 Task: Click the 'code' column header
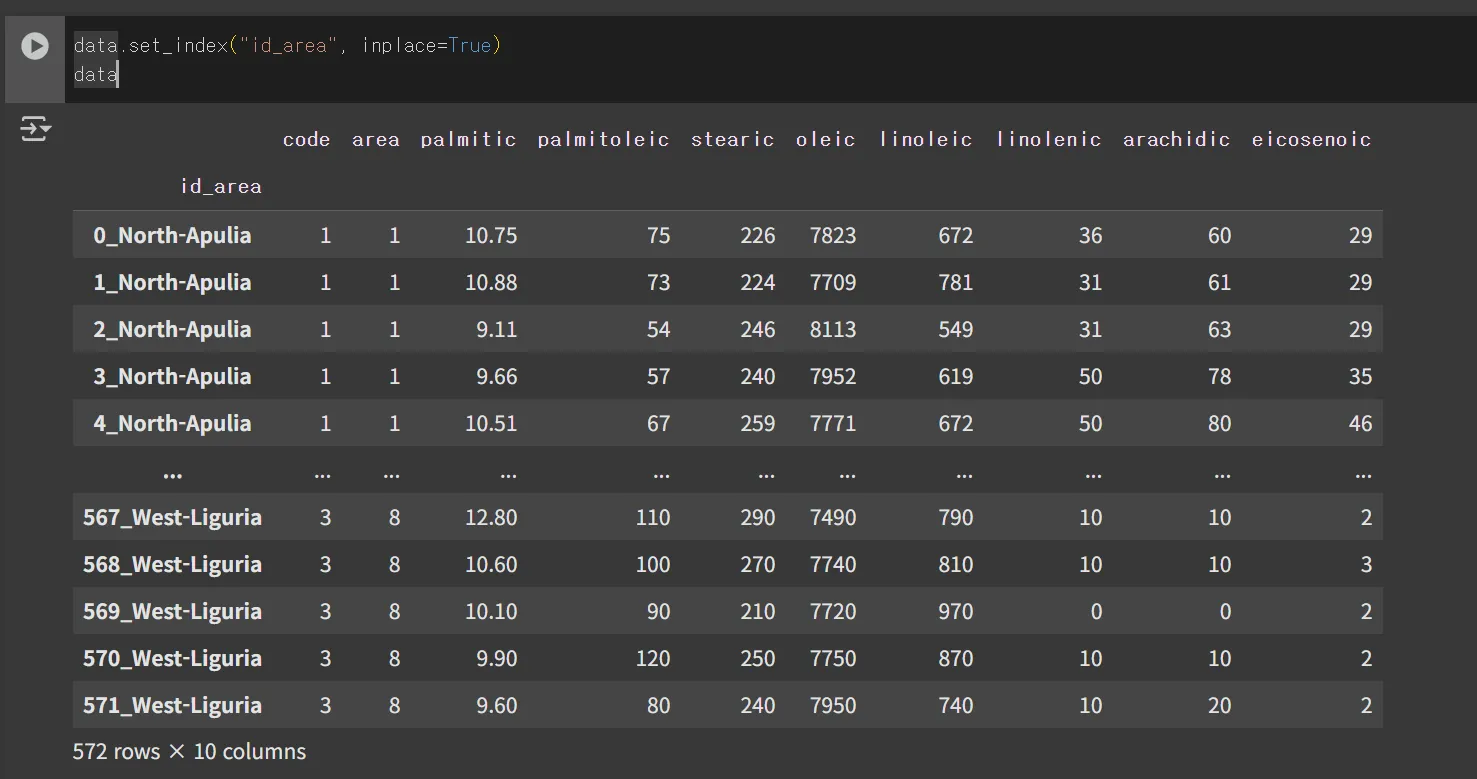click(x=307, y=140)
